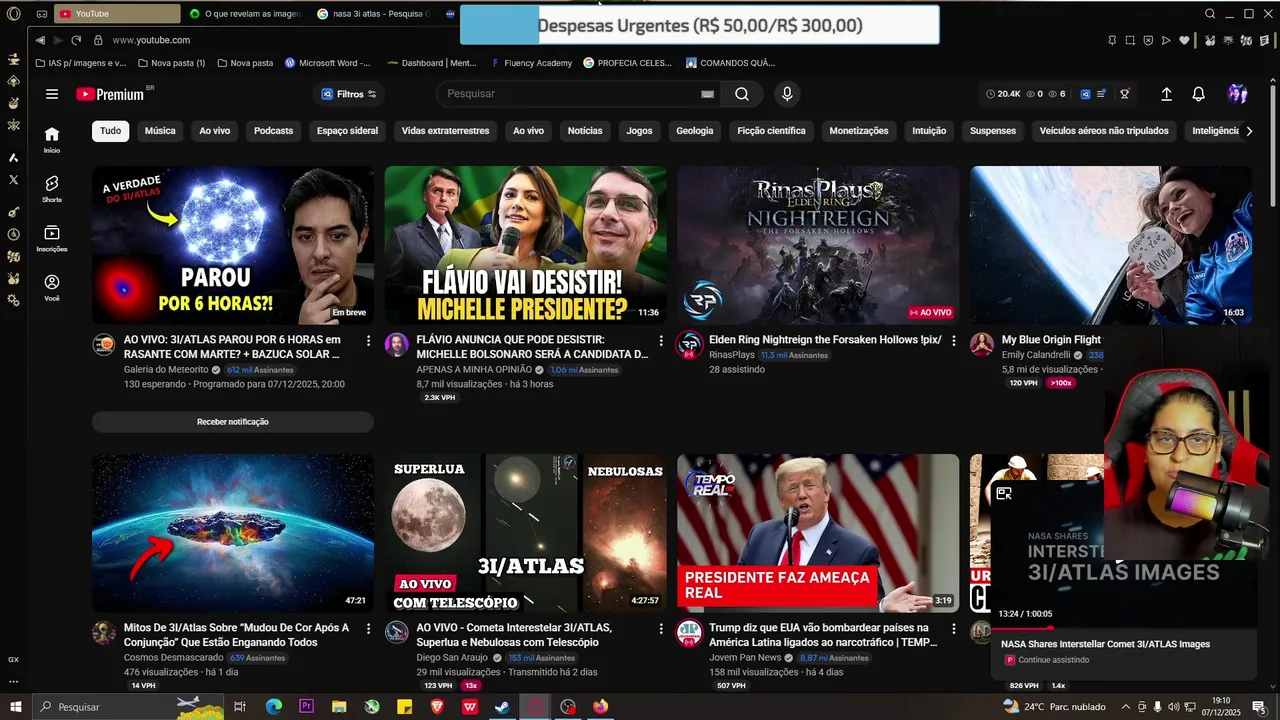Open Firefox from the taskbar
Viewport: 1280px width, 720px height.
pos(600,707)
